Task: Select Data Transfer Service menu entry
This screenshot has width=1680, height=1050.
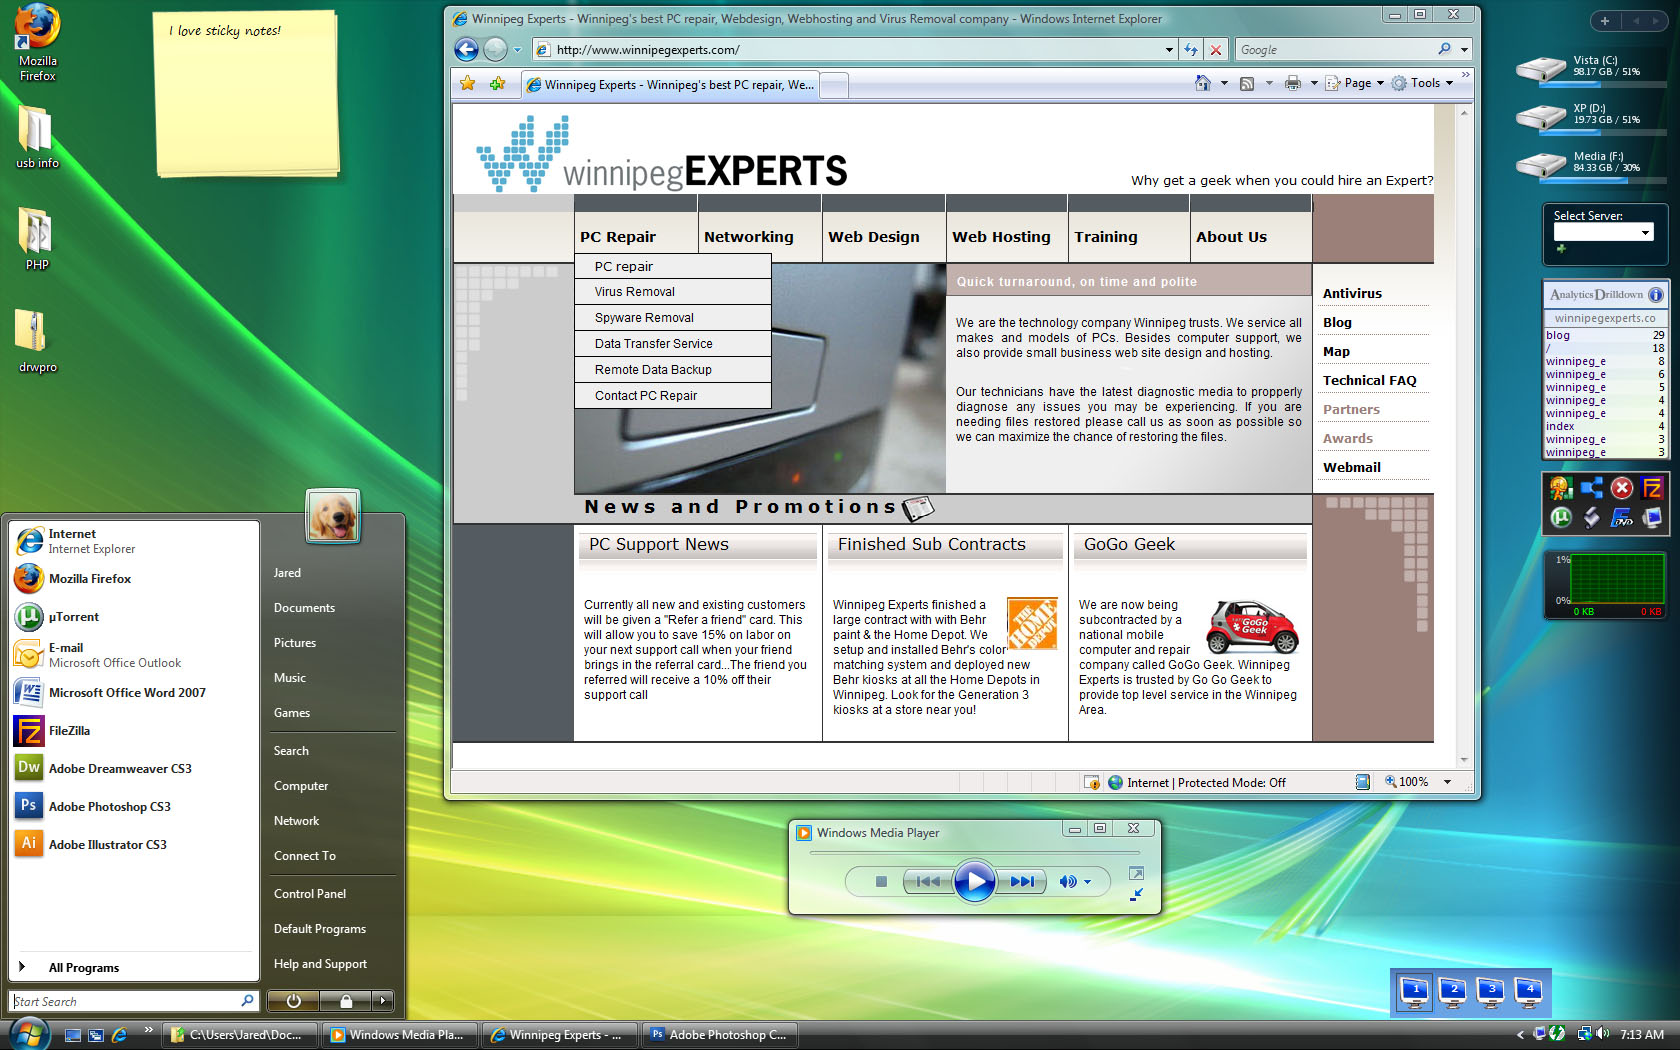Action: click(673, 344)
